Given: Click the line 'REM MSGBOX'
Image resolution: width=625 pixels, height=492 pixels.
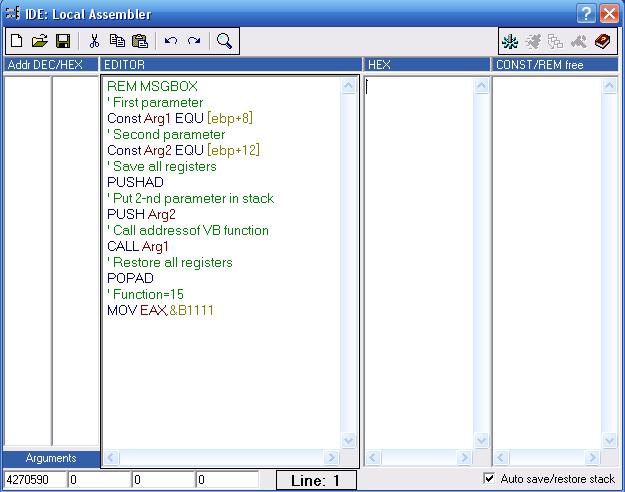Looking at the screenshot, I should point(152,86).
